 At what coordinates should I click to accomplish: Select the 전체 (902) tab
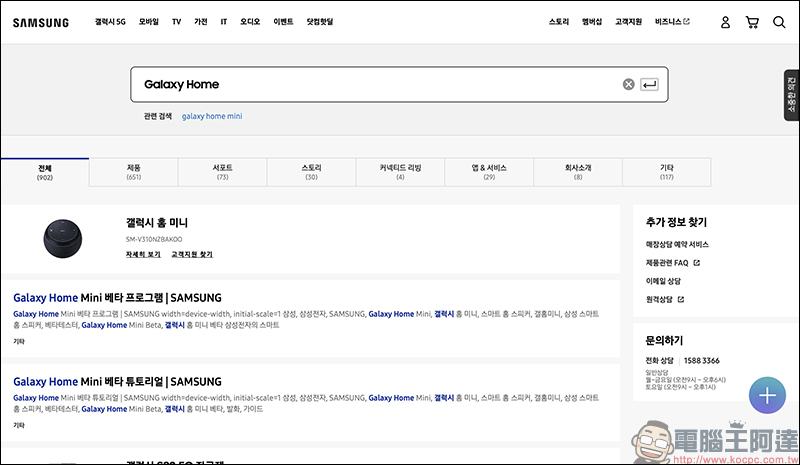click(45, 173)
